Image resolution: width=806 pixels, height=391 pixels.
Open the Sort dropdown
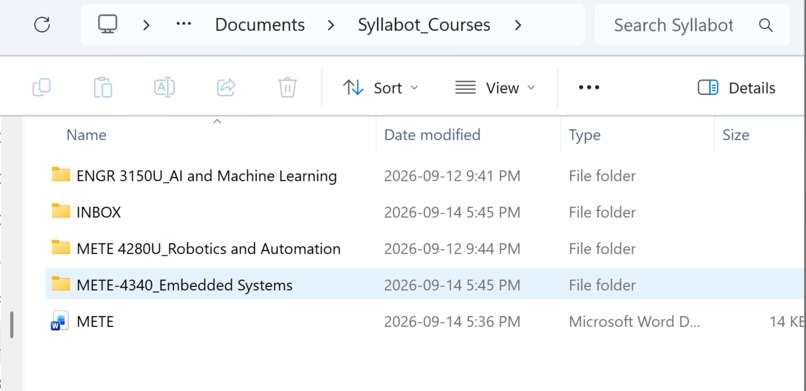click(381, 88)
